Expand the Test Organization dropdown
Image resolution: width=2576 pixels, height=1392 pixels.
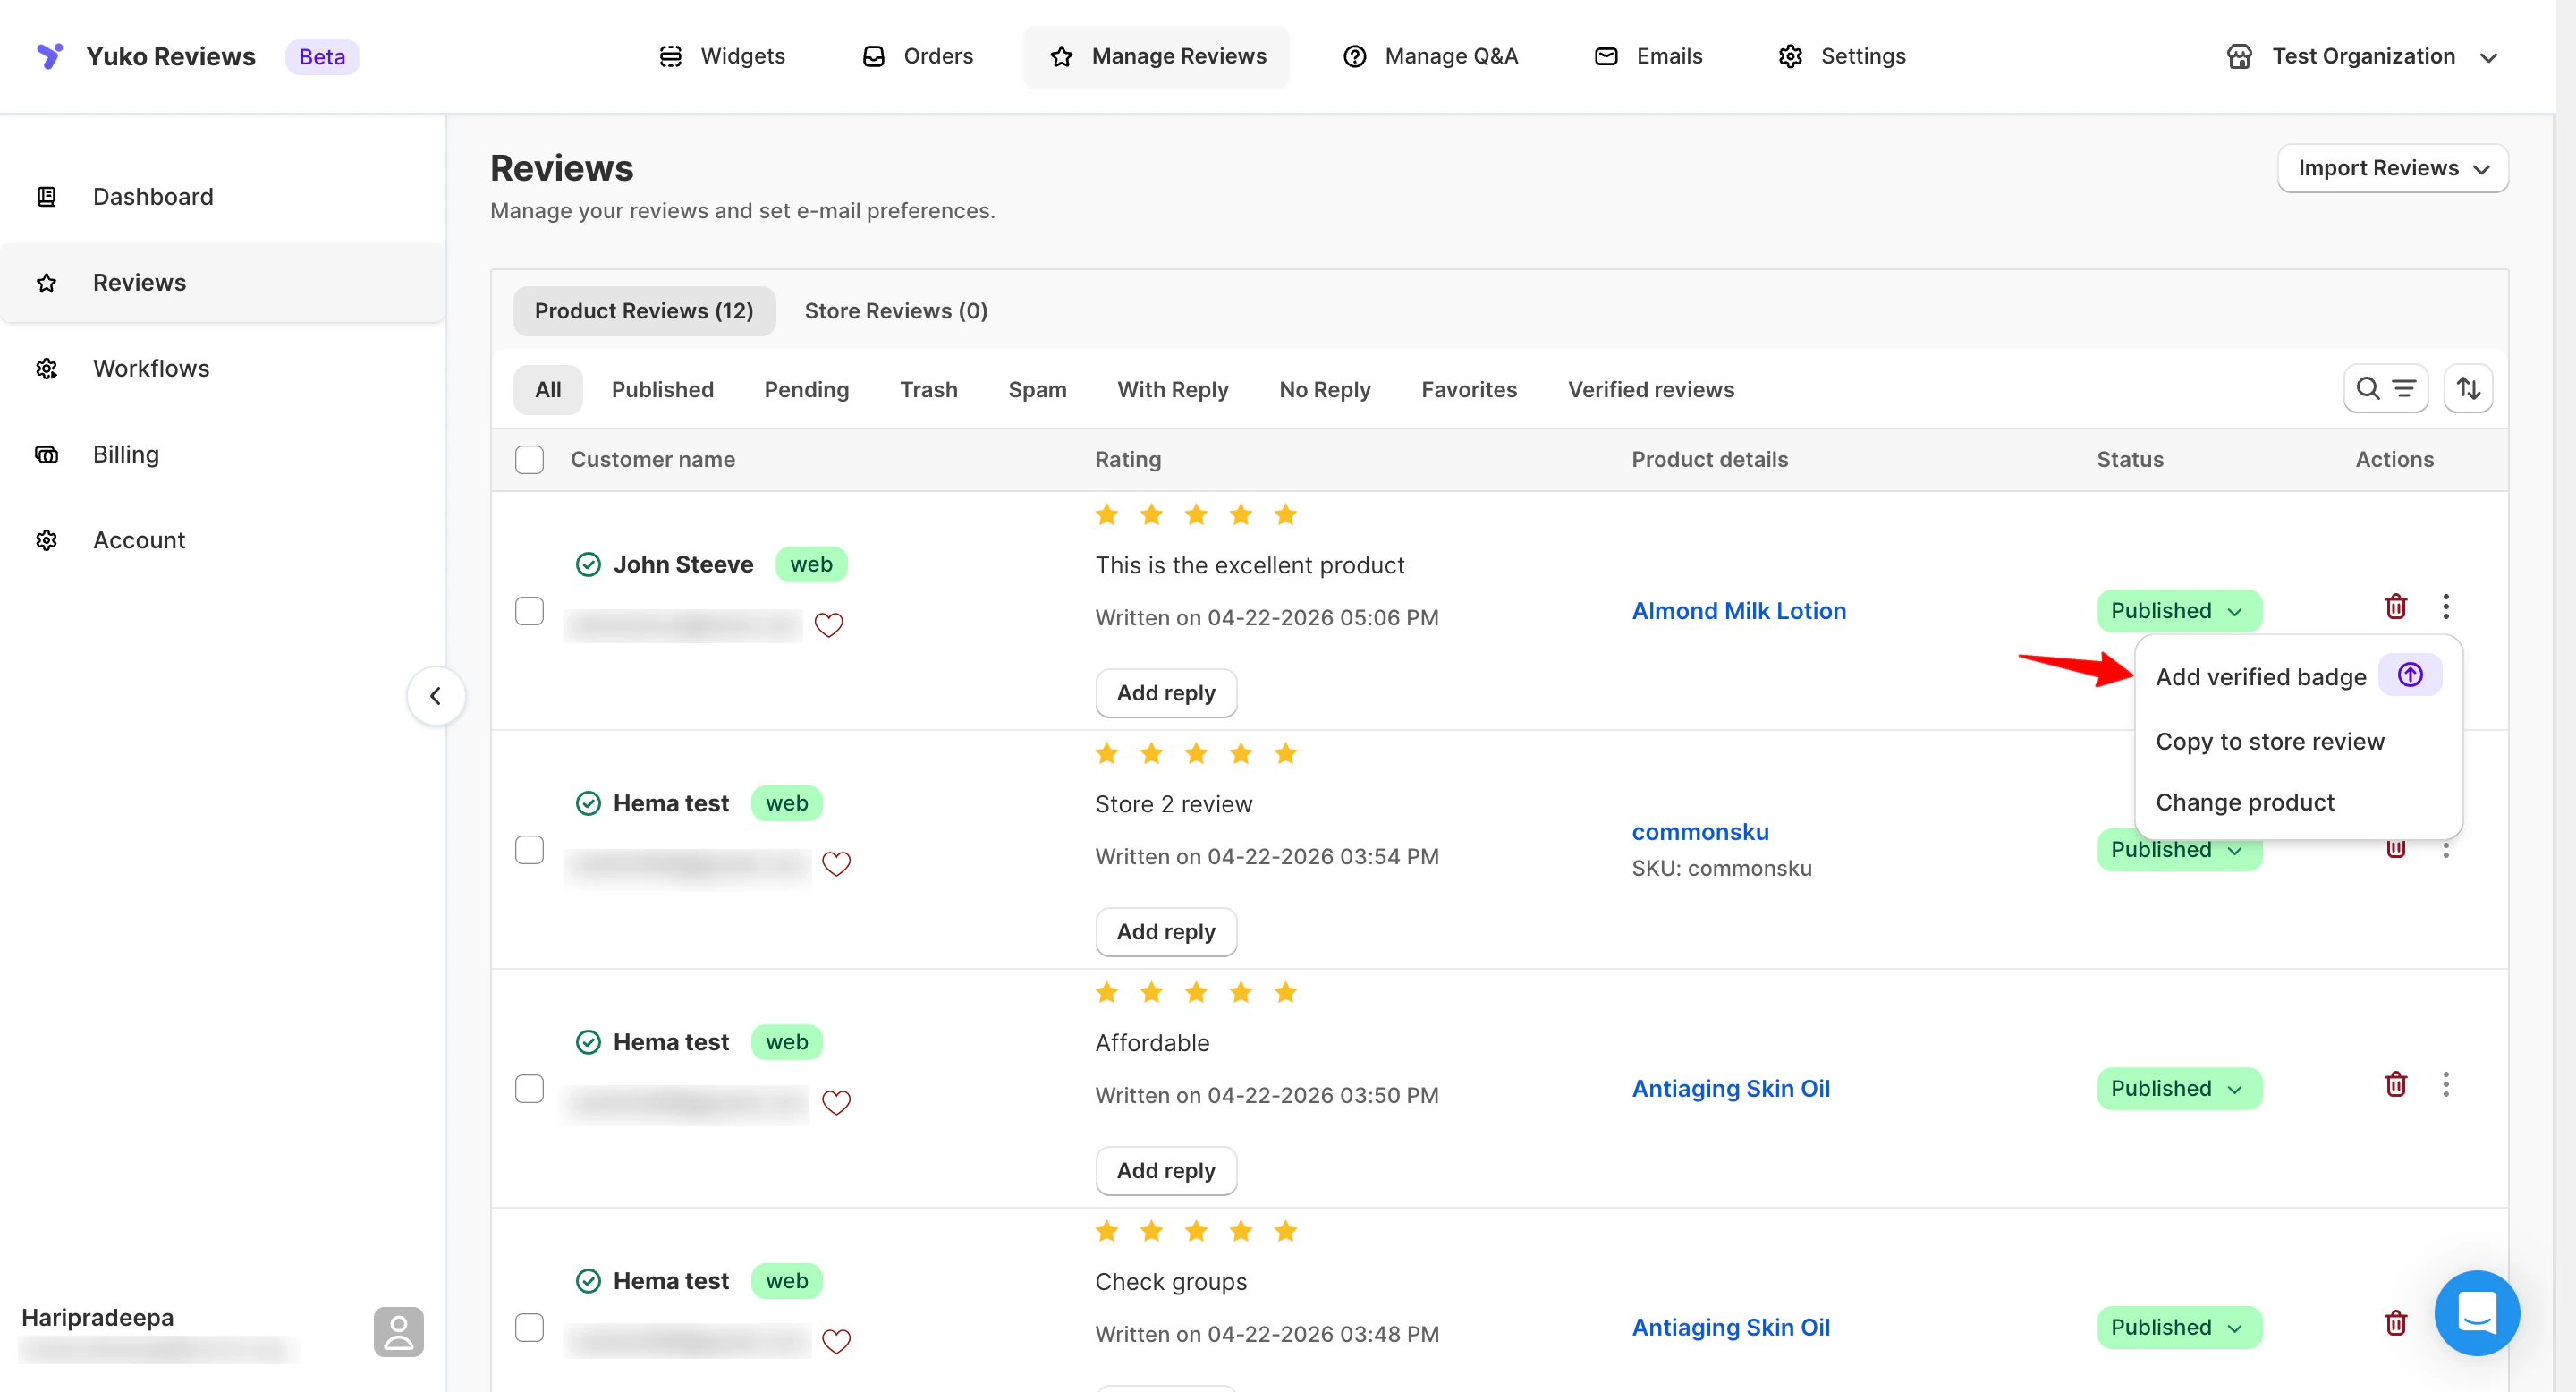coord(2362,56)
